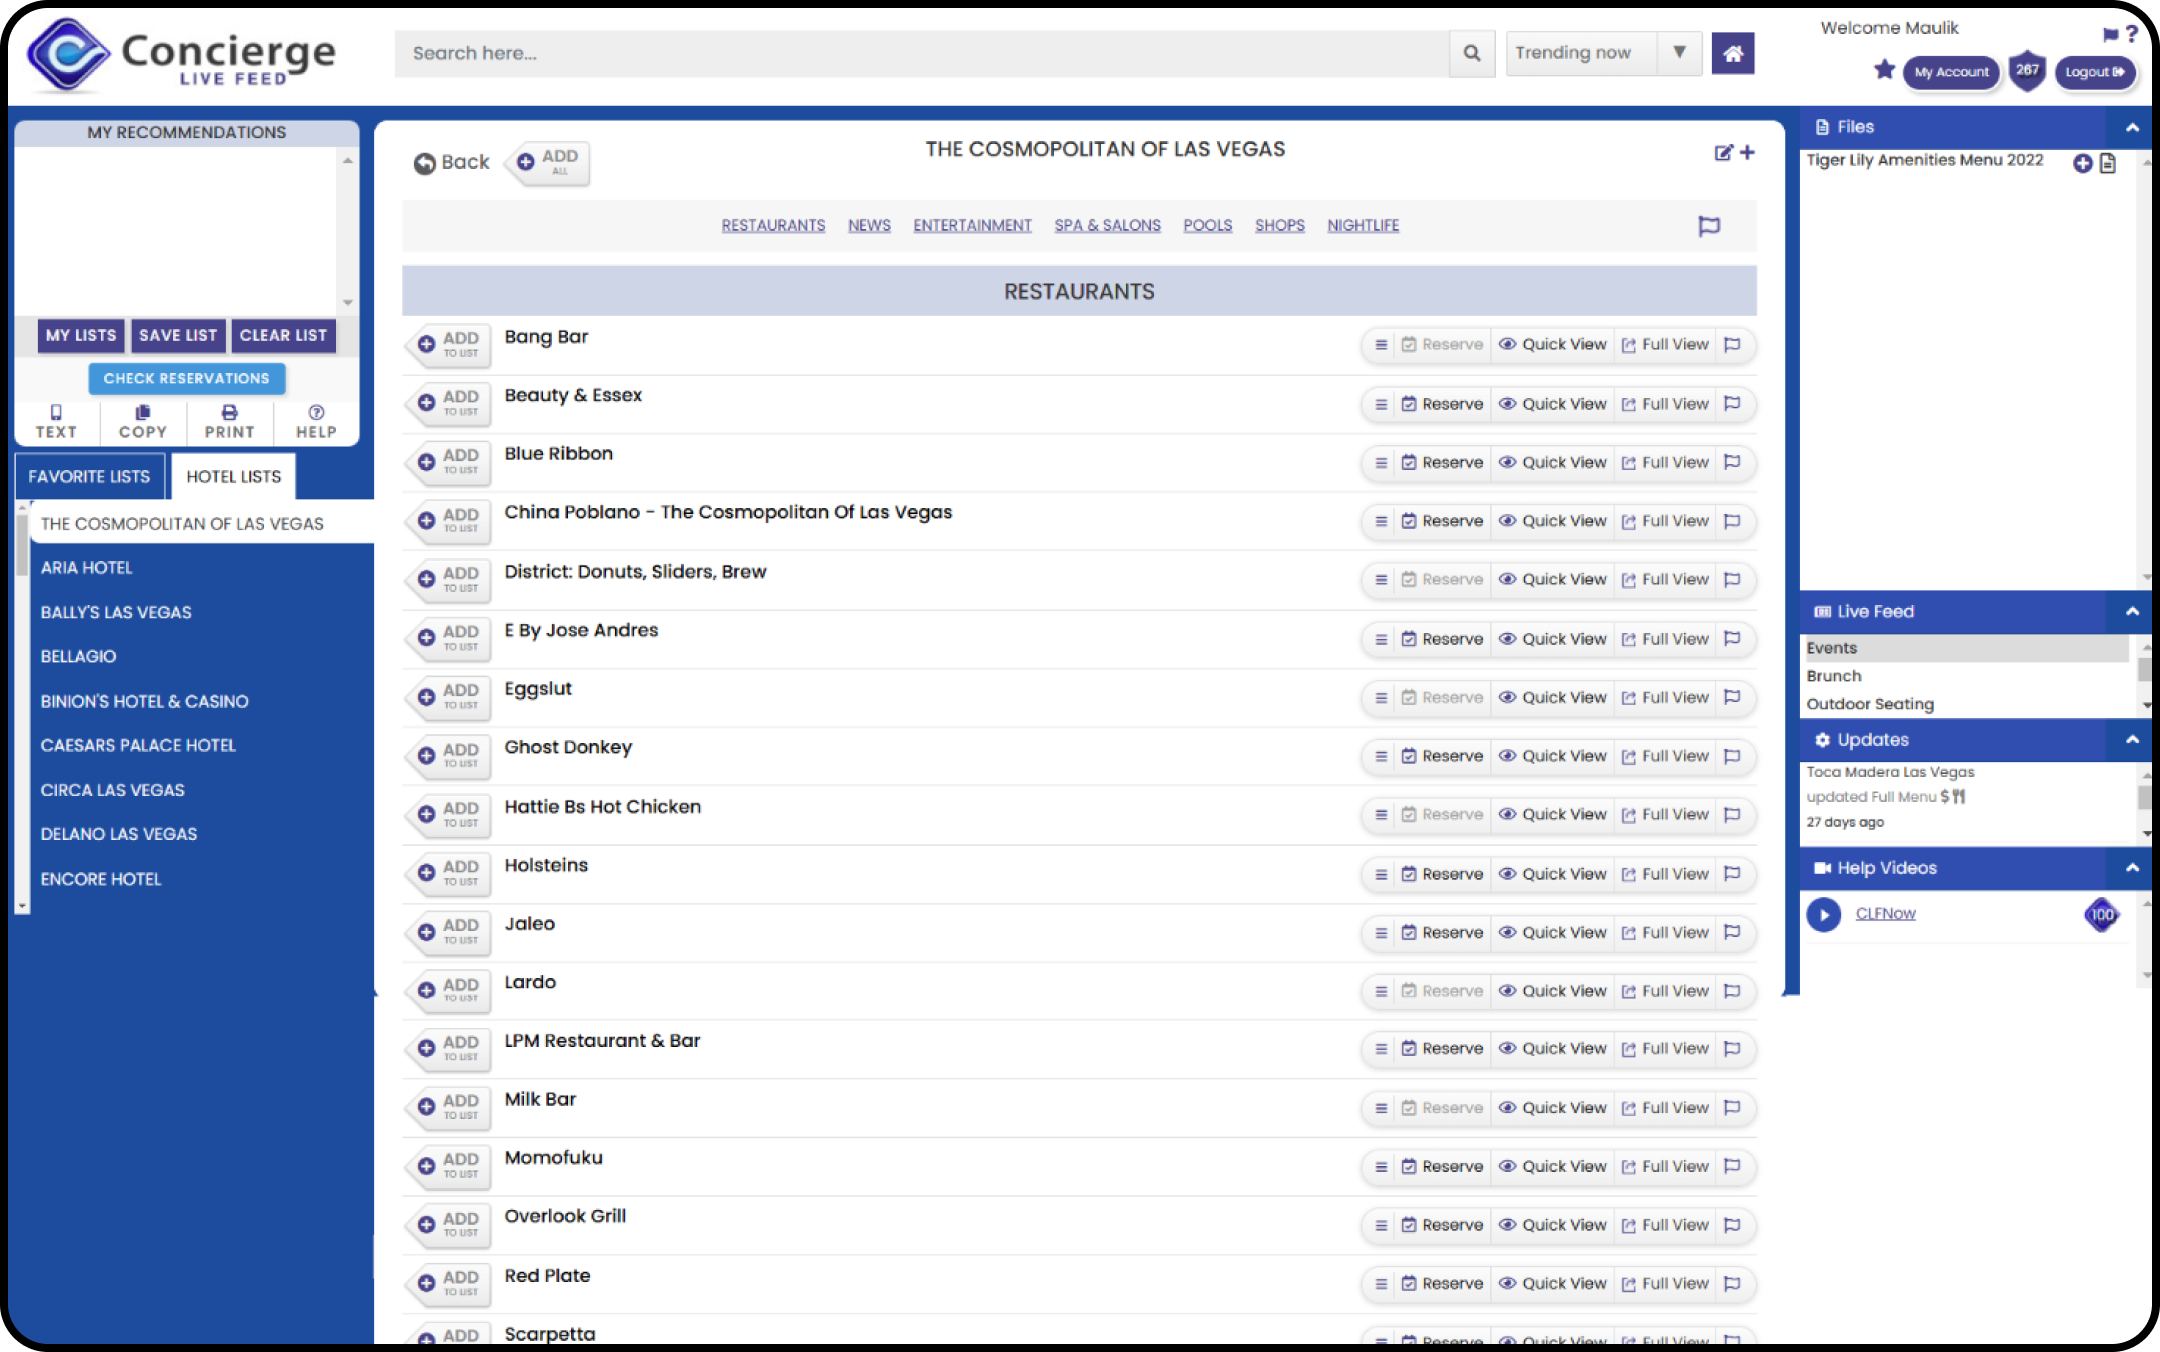Flag the Beauty & Essex row

tap(1733, 404)
